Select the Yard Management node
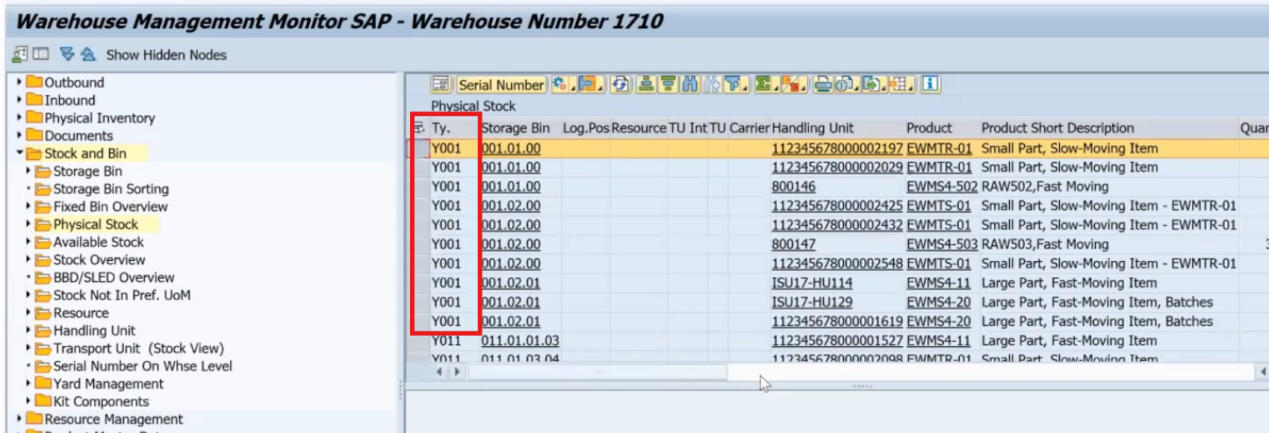The height and width of the screenshot is (433, 1269). point(108,384)
